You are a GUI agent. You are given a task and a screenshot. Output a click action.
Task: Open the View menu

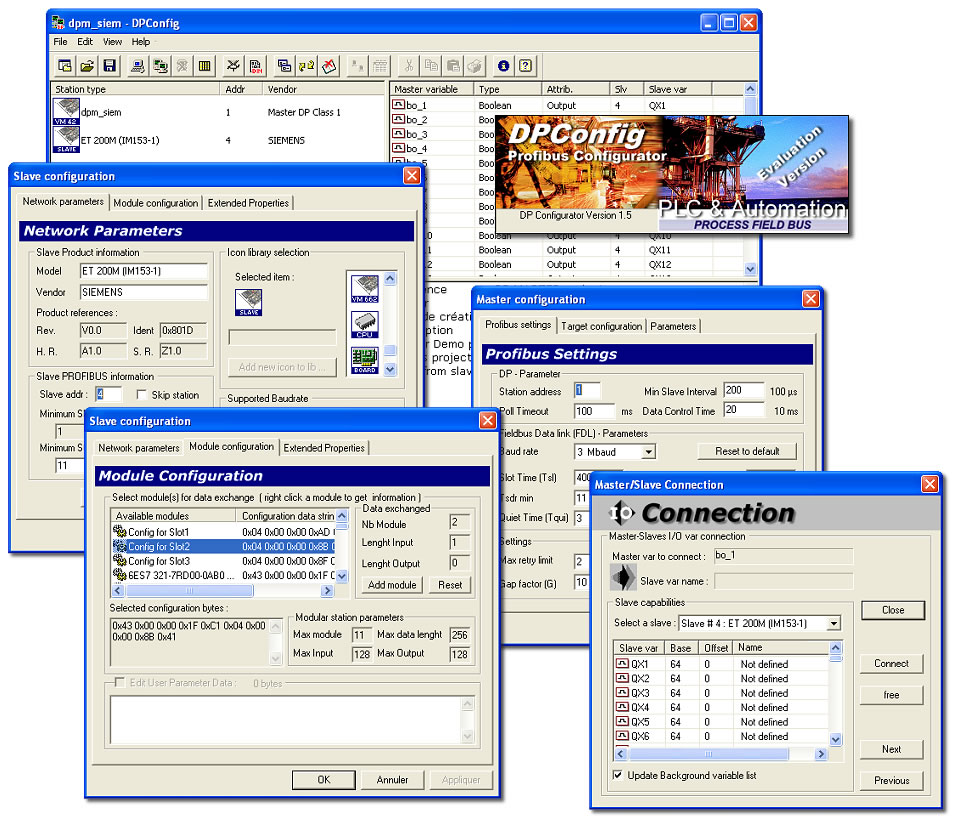point(112,41)
